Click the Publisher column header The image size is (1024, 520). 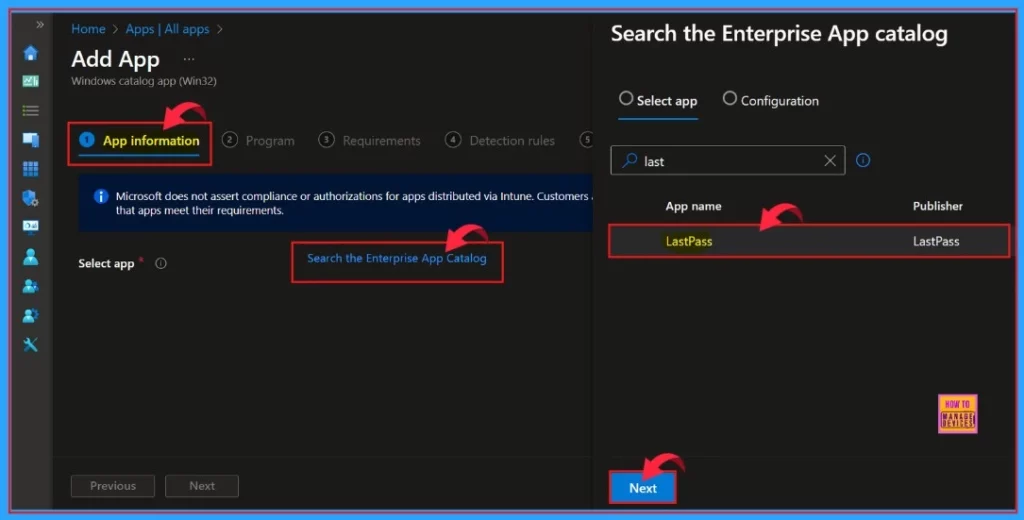pos(937,206)
